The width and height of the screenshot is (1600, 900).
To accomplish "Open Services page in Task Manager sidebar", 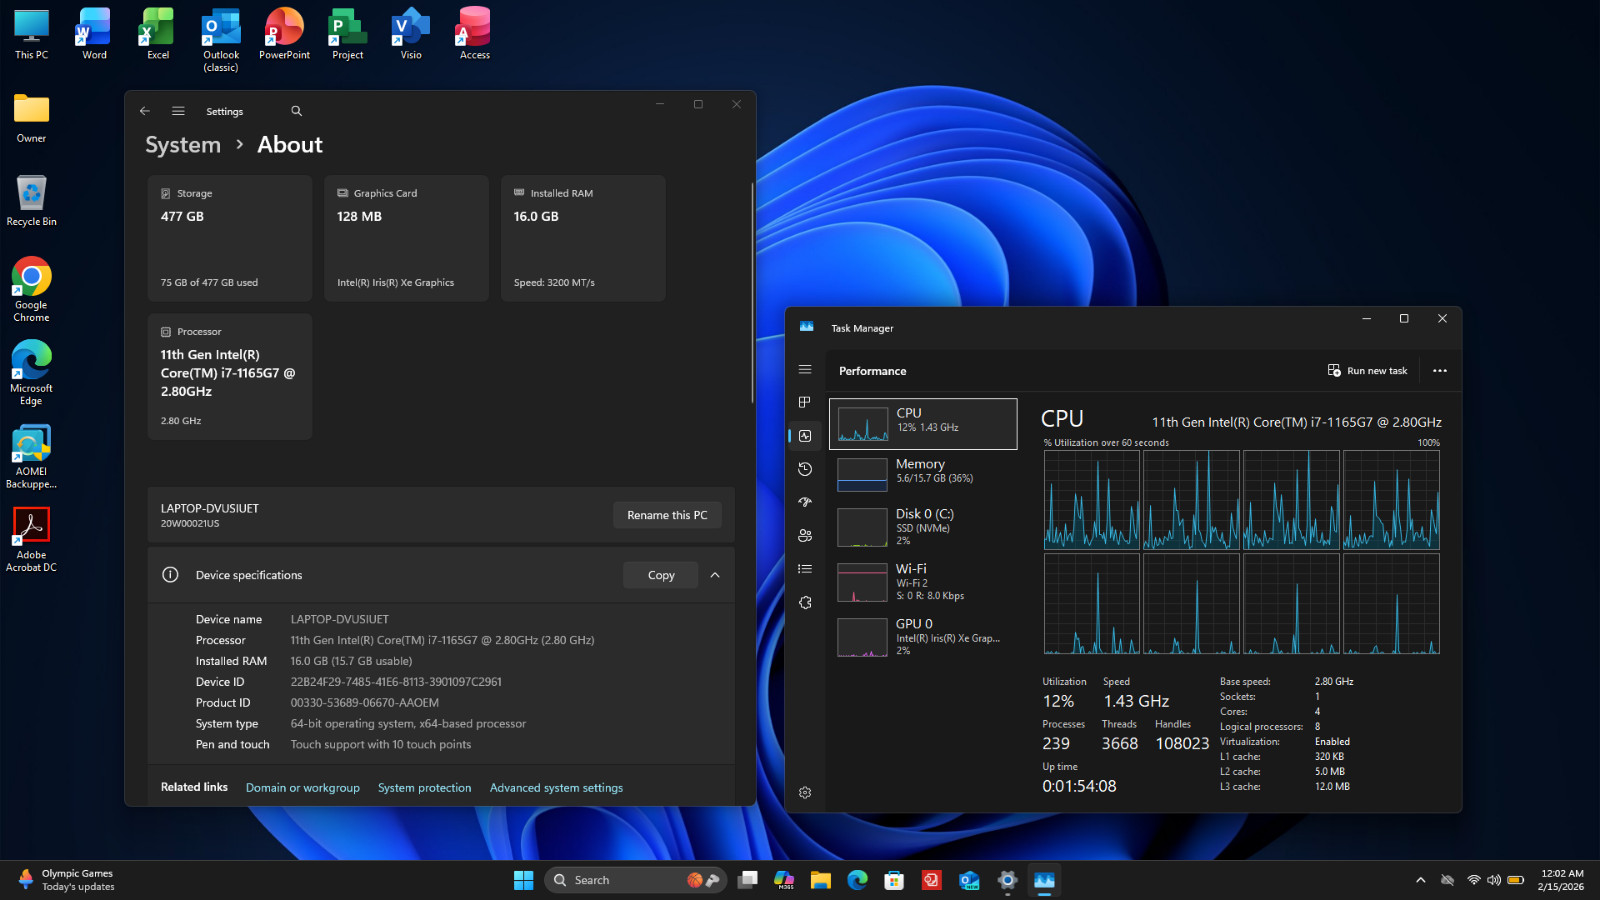I will point(805,603).
